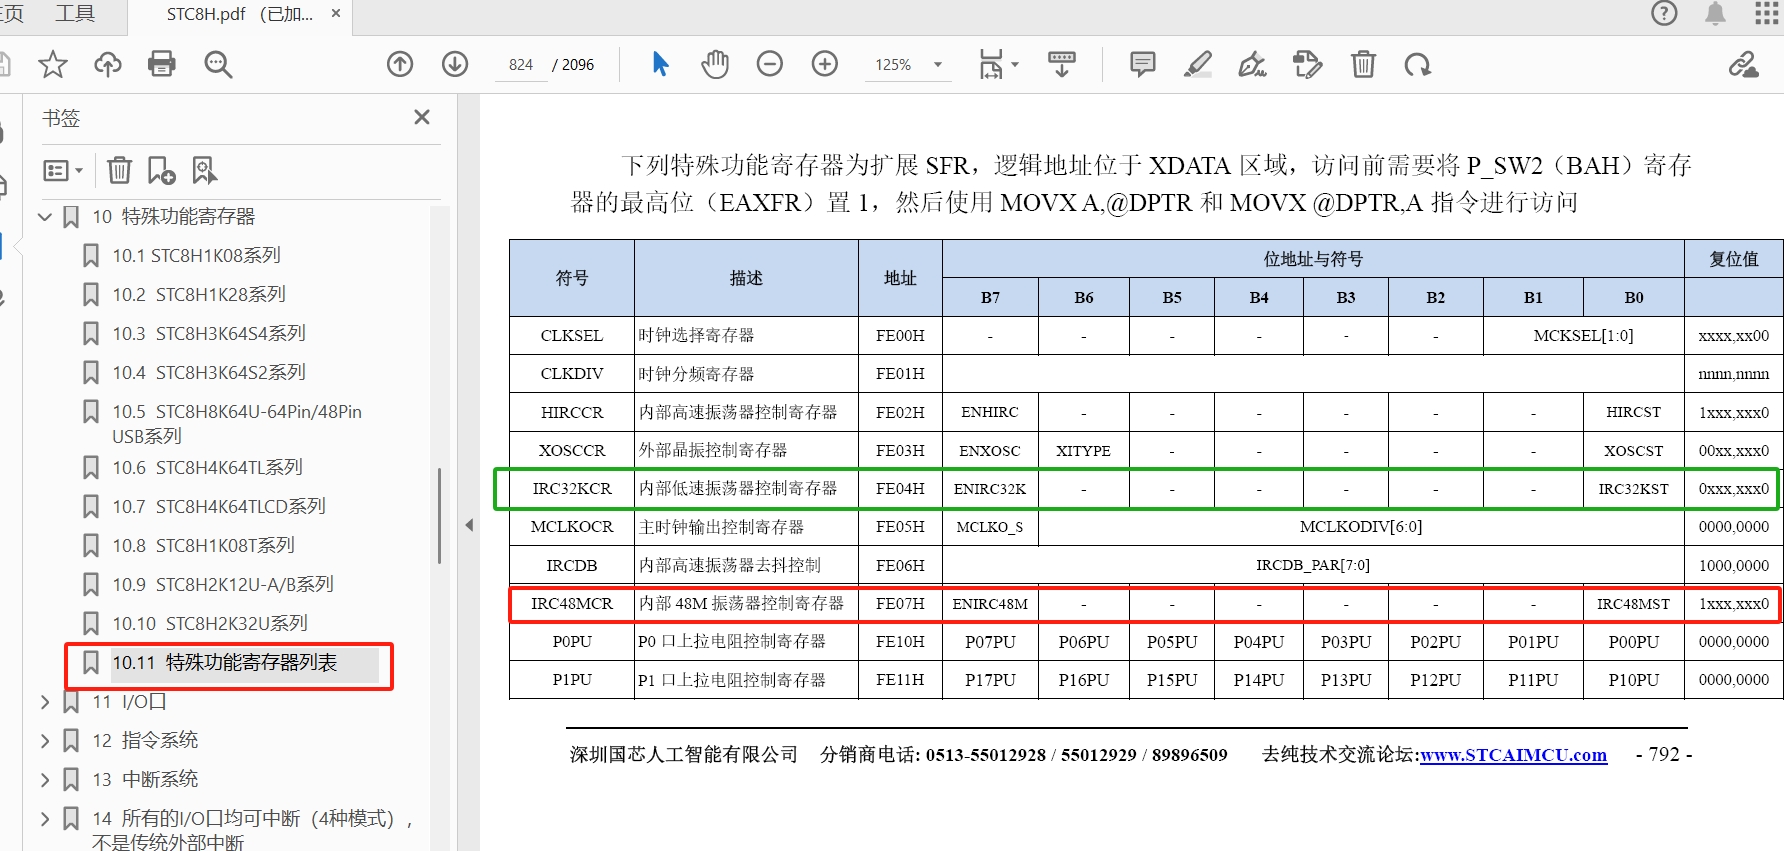Click the MCLKOCR symbol cell
Screen dimensions: 1784x851
pyautogui.click(x=572, y=527)
